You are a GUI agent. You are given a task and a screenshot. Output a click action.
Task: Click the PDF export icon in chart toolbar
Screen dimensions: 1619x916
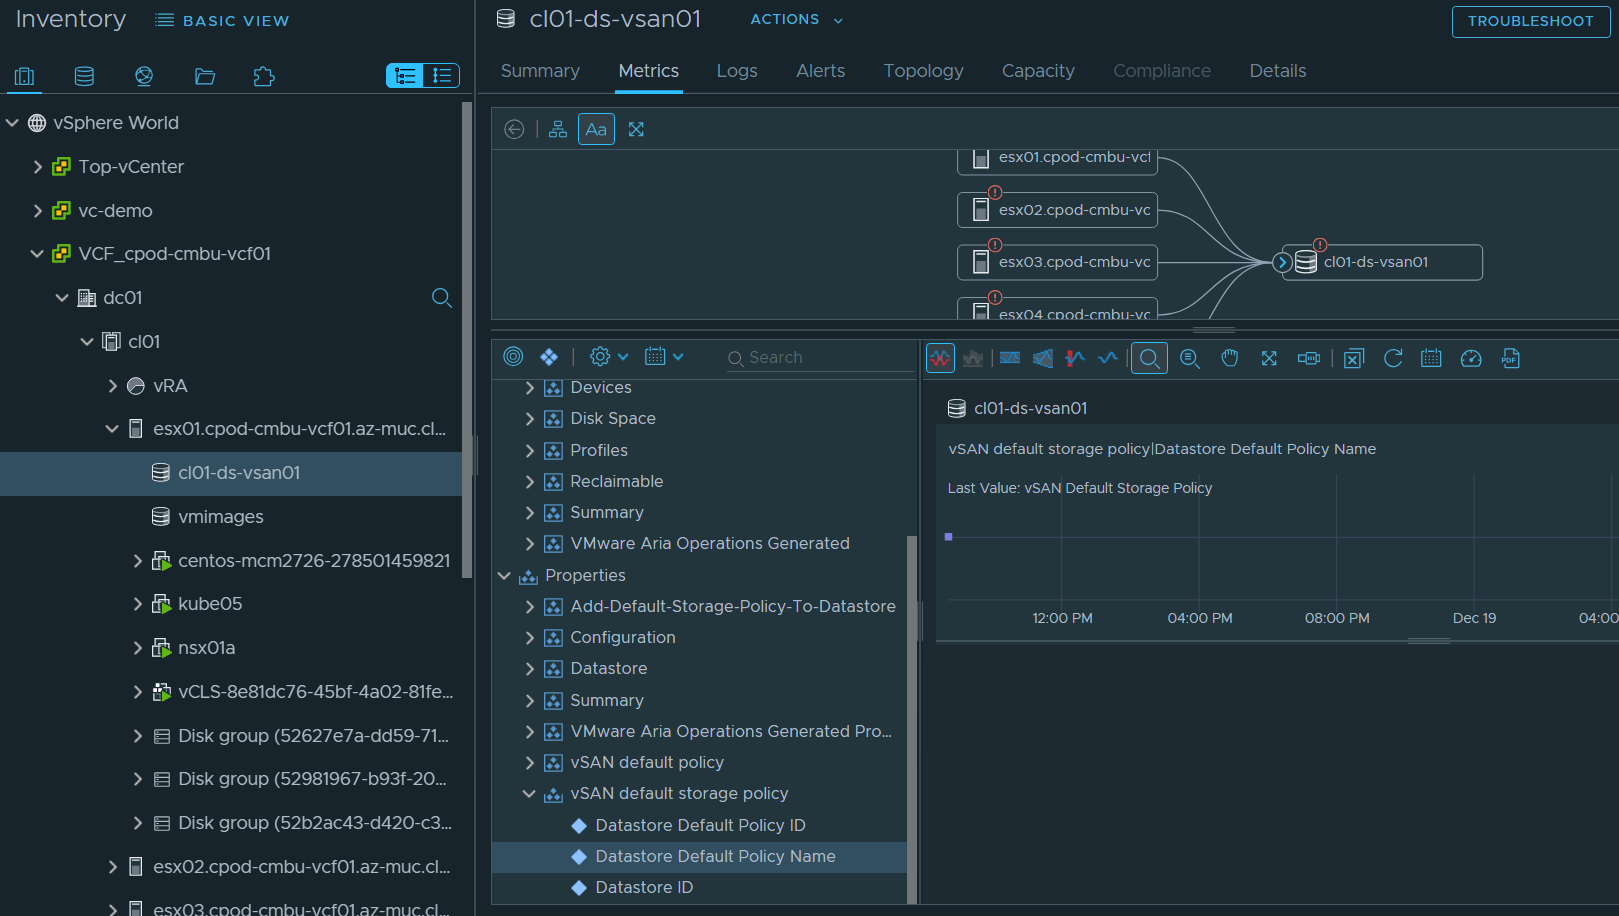point(1510,358)
